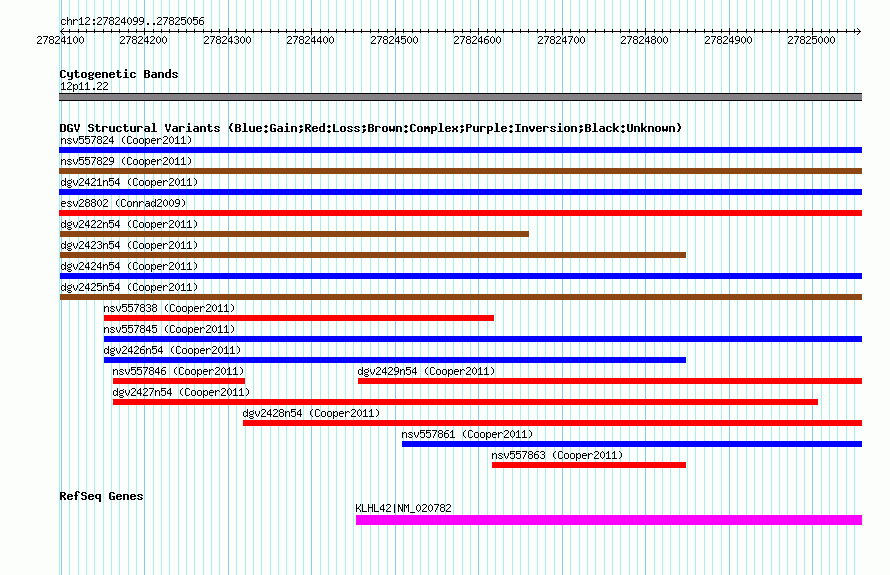The height and width of the screenshot is (575, 890).
Task: Click ruler position 27825000
Action: [811, 40]
